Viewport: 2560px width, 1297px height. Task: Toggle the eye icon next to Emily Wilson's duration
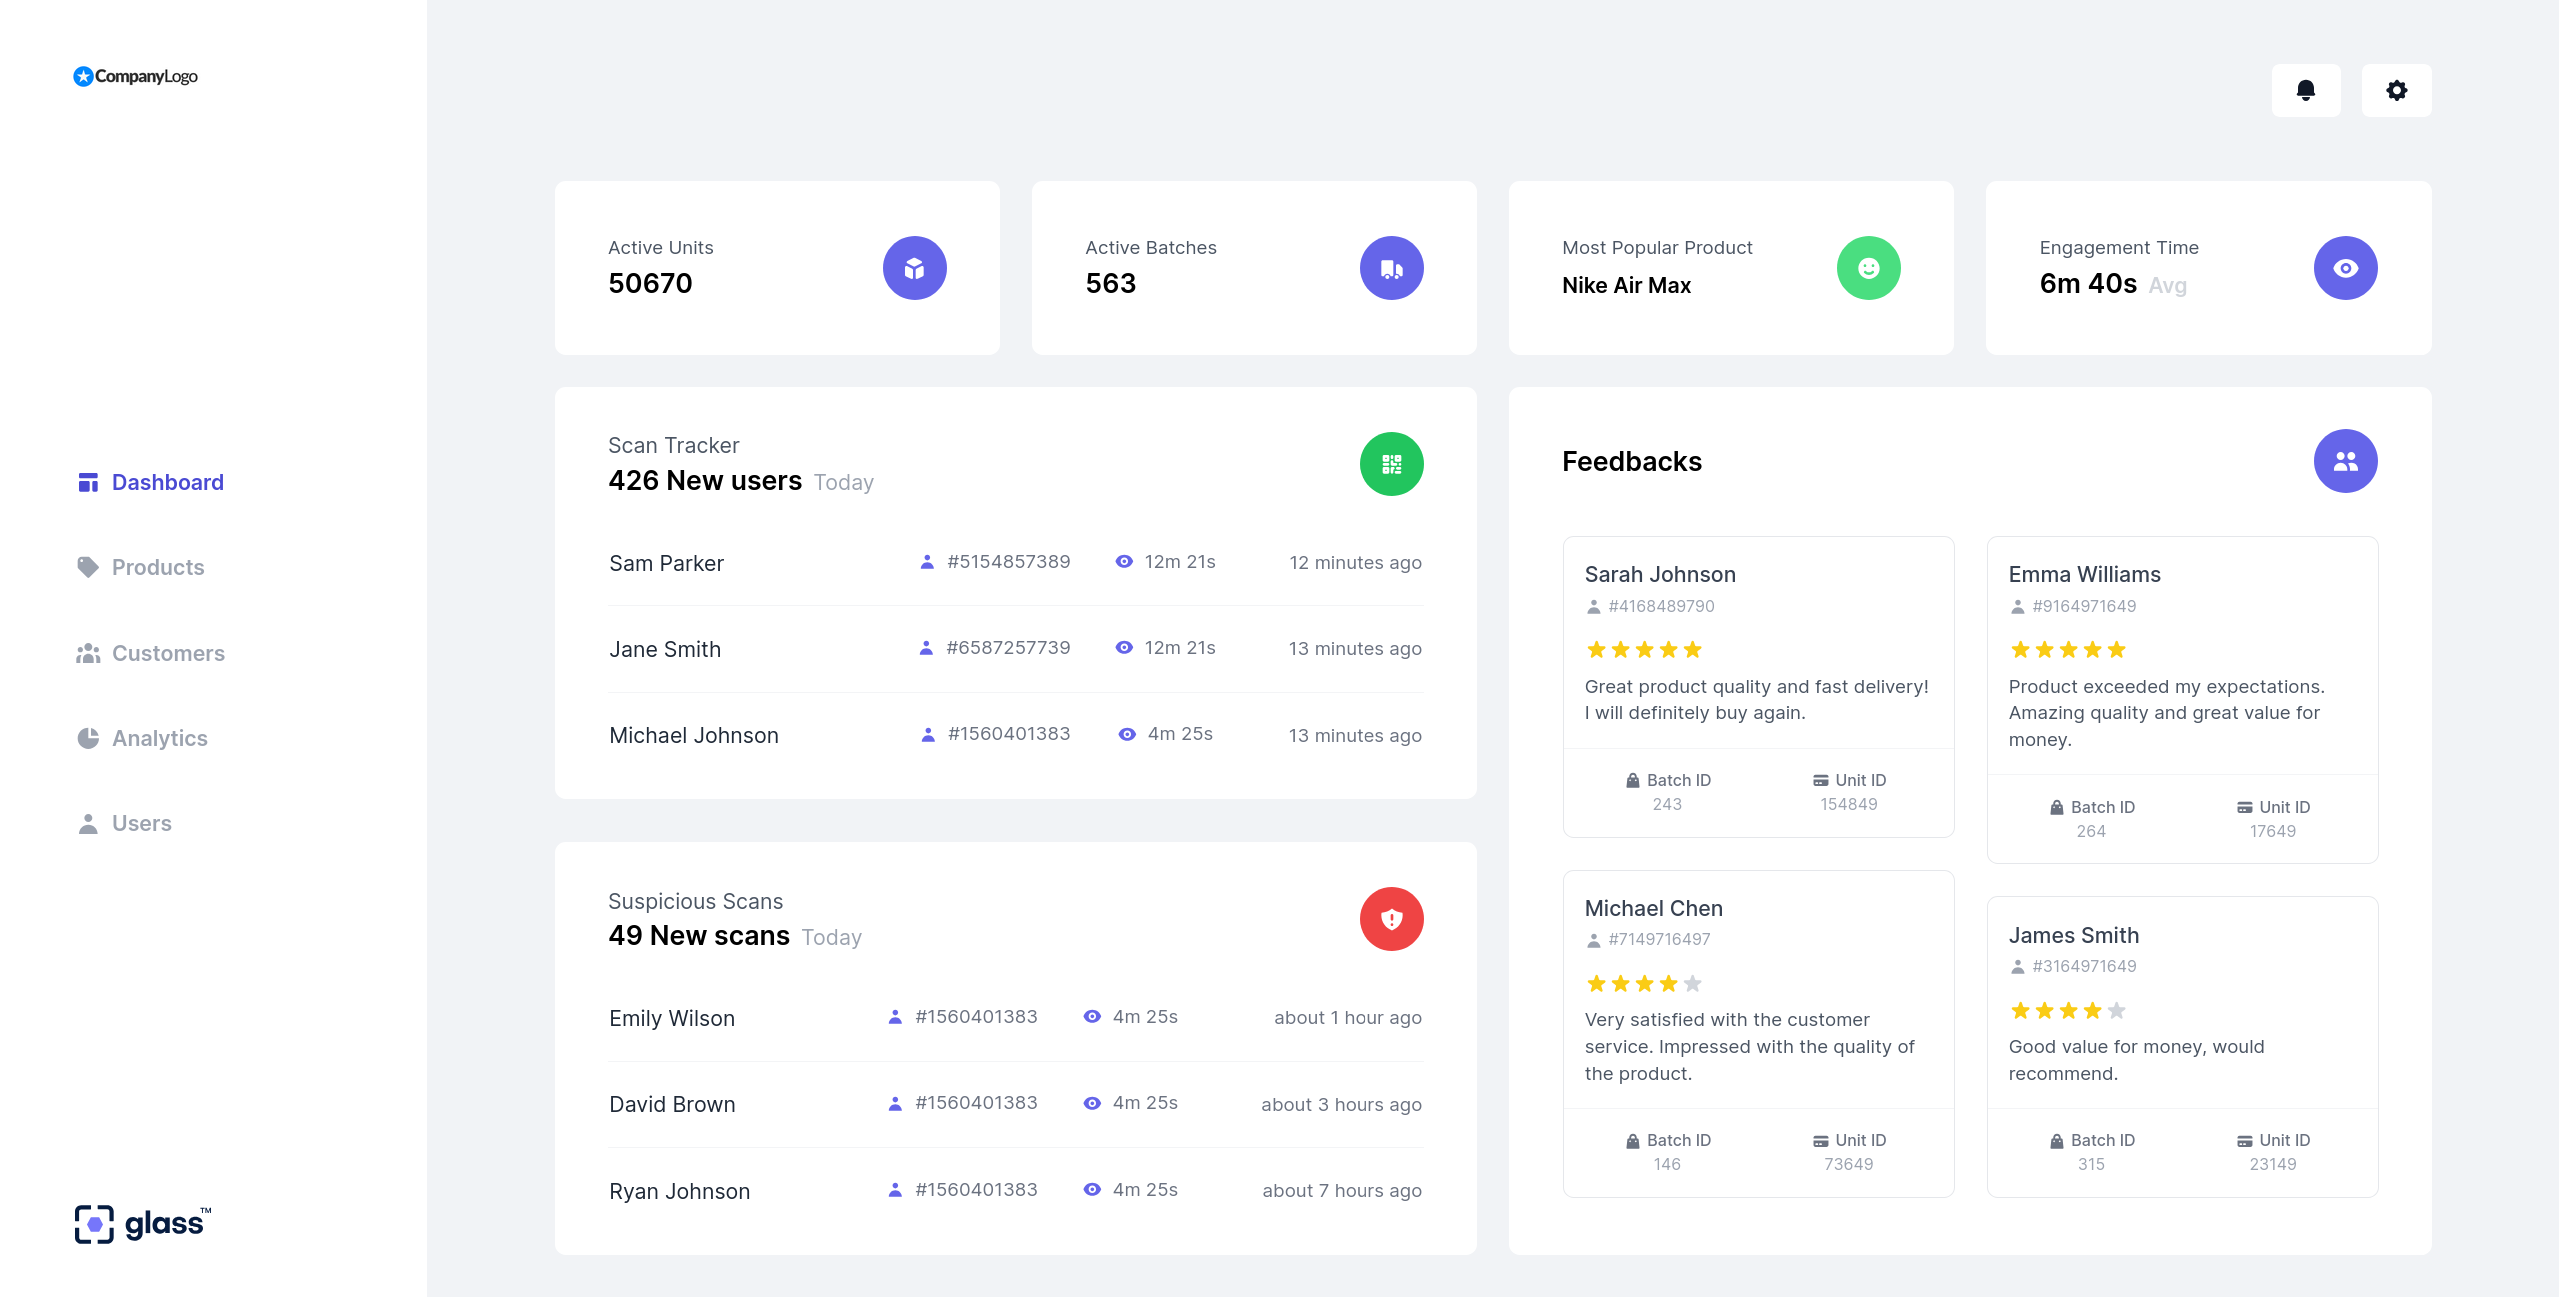click(1090, 1016)
